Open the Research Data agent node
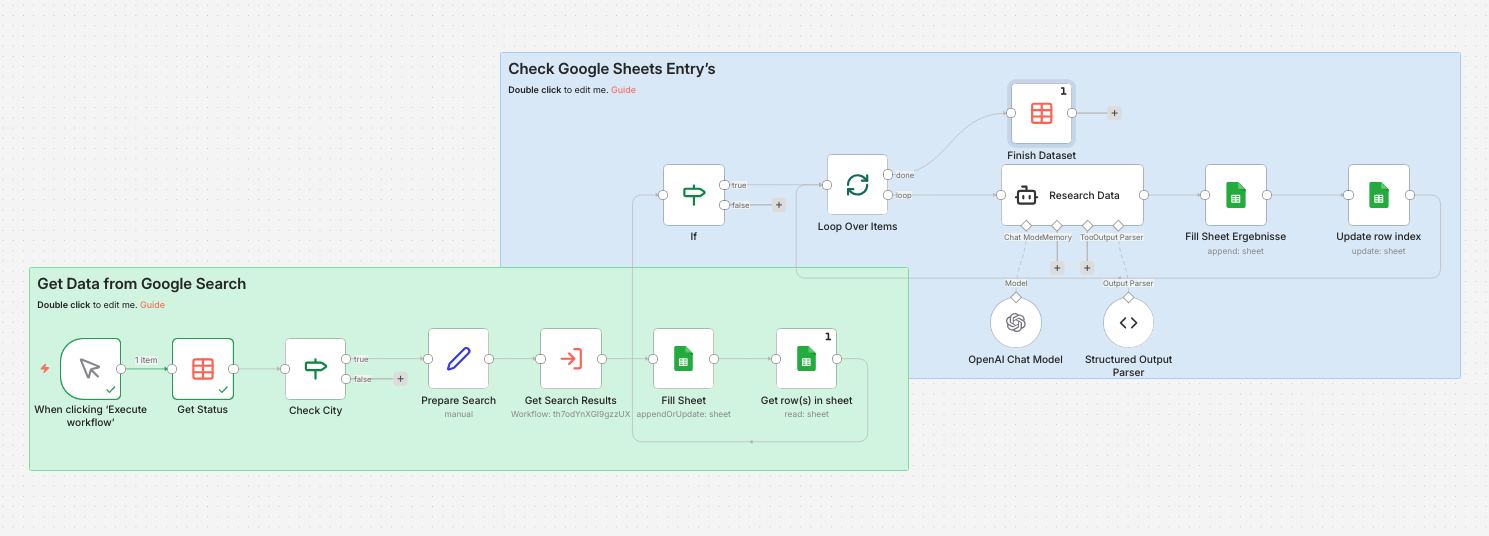Viewport: 1489px width, 536px height. (1072, 195)
